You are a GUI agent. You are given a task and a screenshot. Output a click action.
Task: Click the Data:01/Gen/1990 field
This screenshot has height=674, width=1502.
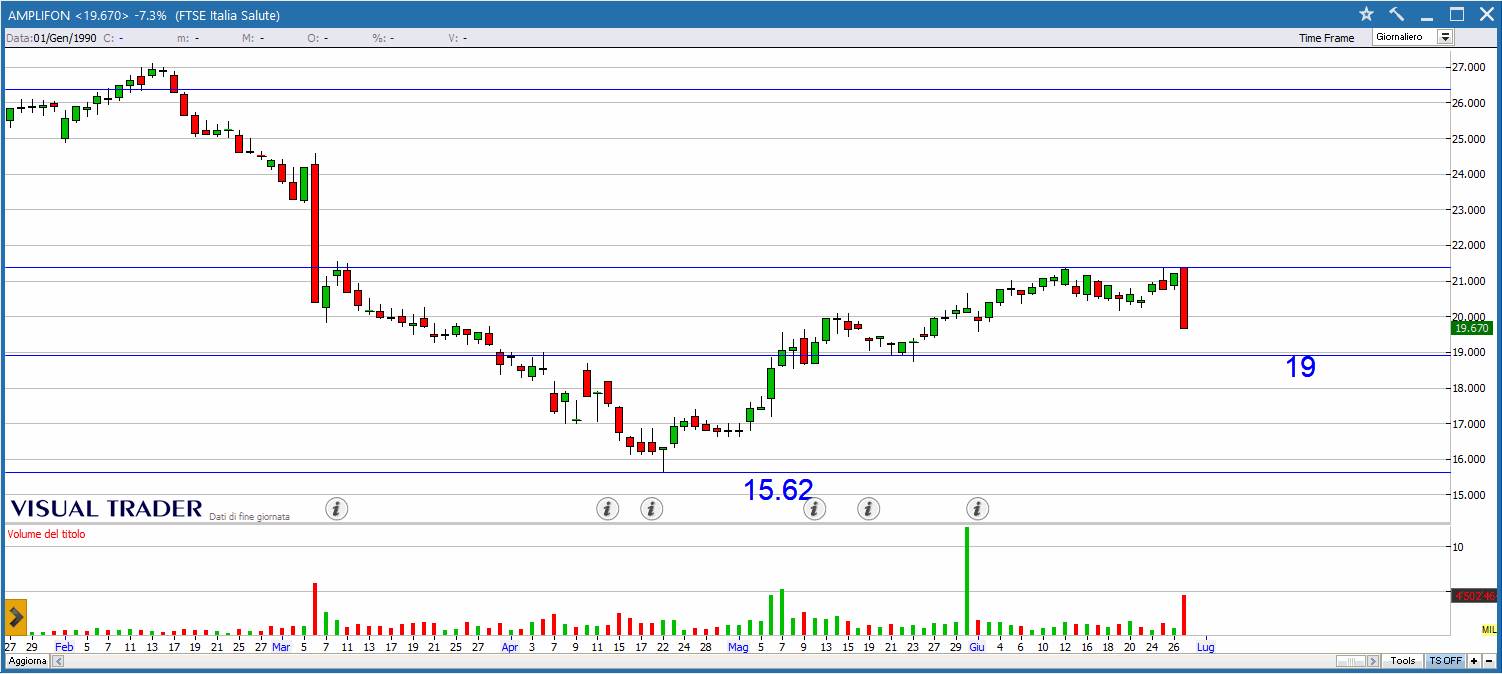point(52,38)
